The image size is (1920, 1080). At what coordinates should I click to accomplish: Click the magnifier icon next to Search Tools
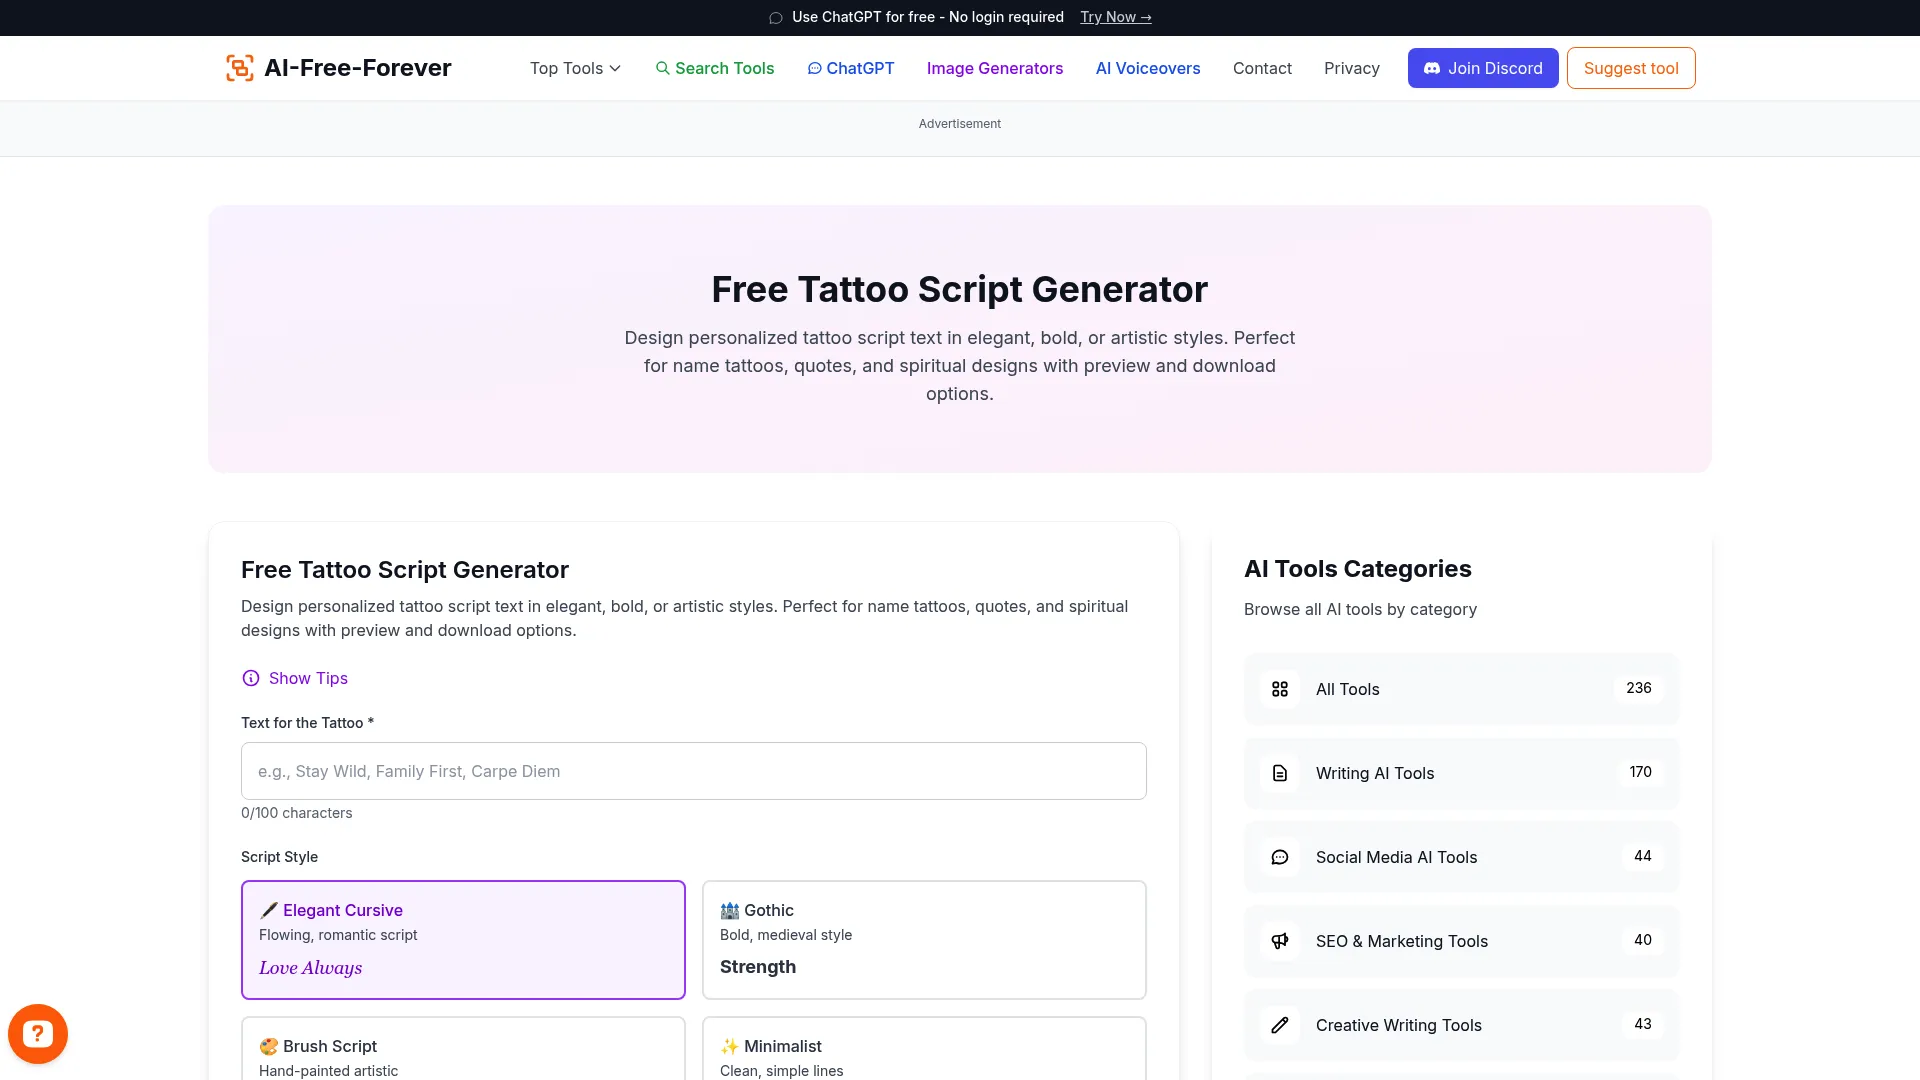click(x=663, y=68)
